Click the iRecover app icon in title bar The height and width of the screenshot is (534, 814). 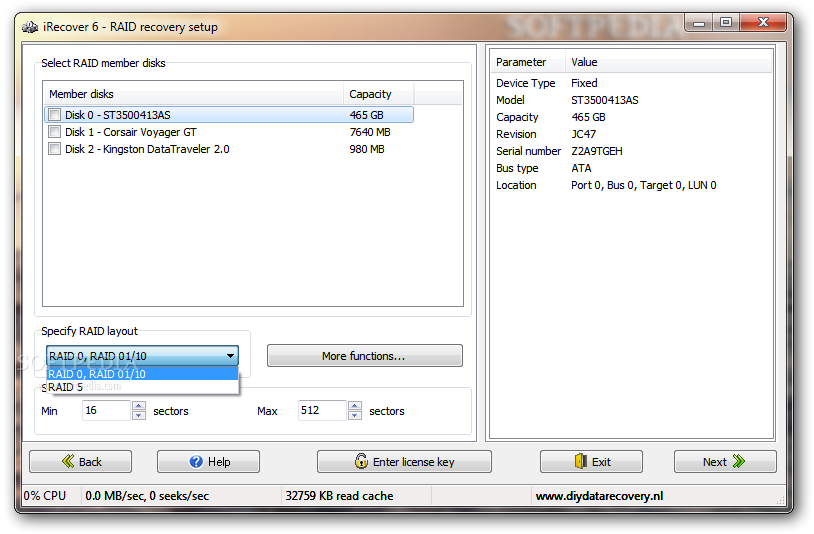pos(30,27)
